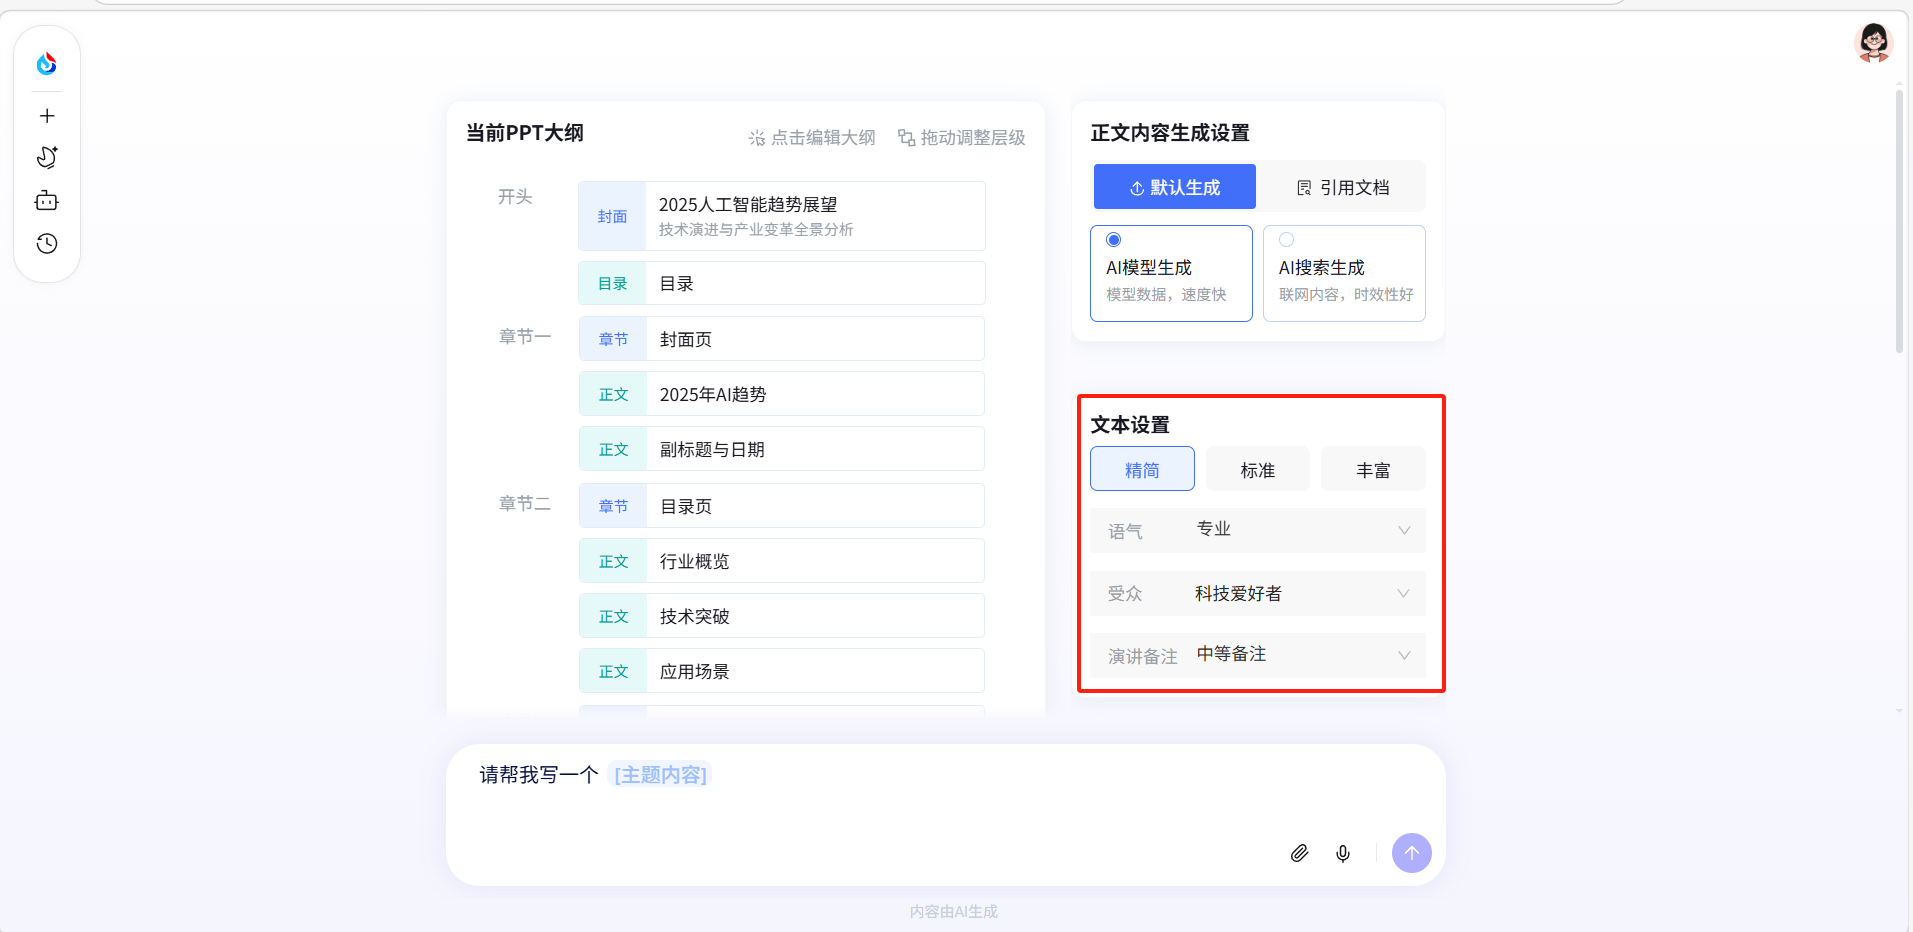Choose the 精简 text length option
This screenshot has height=932, width=1913.
coord(1142,470)
